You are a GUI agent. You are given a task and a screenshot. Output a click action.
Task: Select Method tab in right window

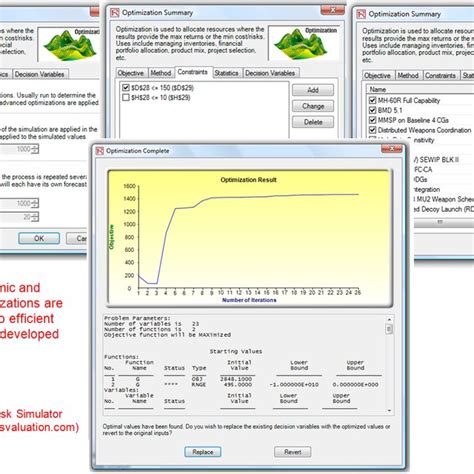pyautogui.click(x=408, y=76)
